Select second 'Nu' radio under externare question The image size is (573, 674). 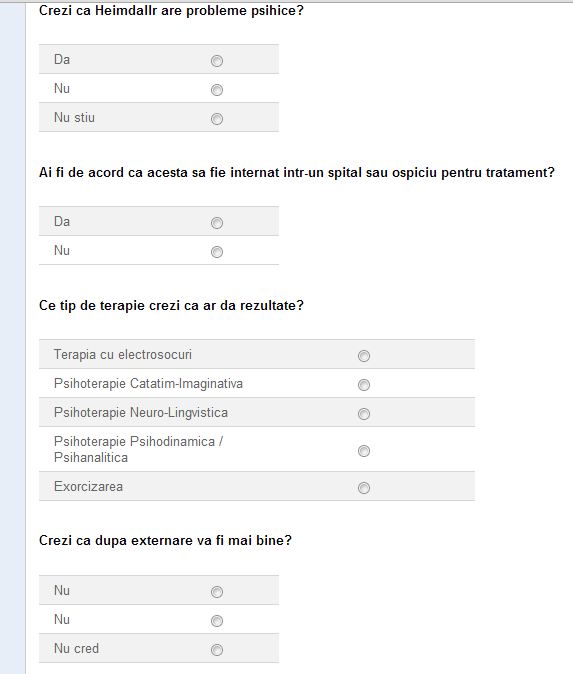click(217, 621)
